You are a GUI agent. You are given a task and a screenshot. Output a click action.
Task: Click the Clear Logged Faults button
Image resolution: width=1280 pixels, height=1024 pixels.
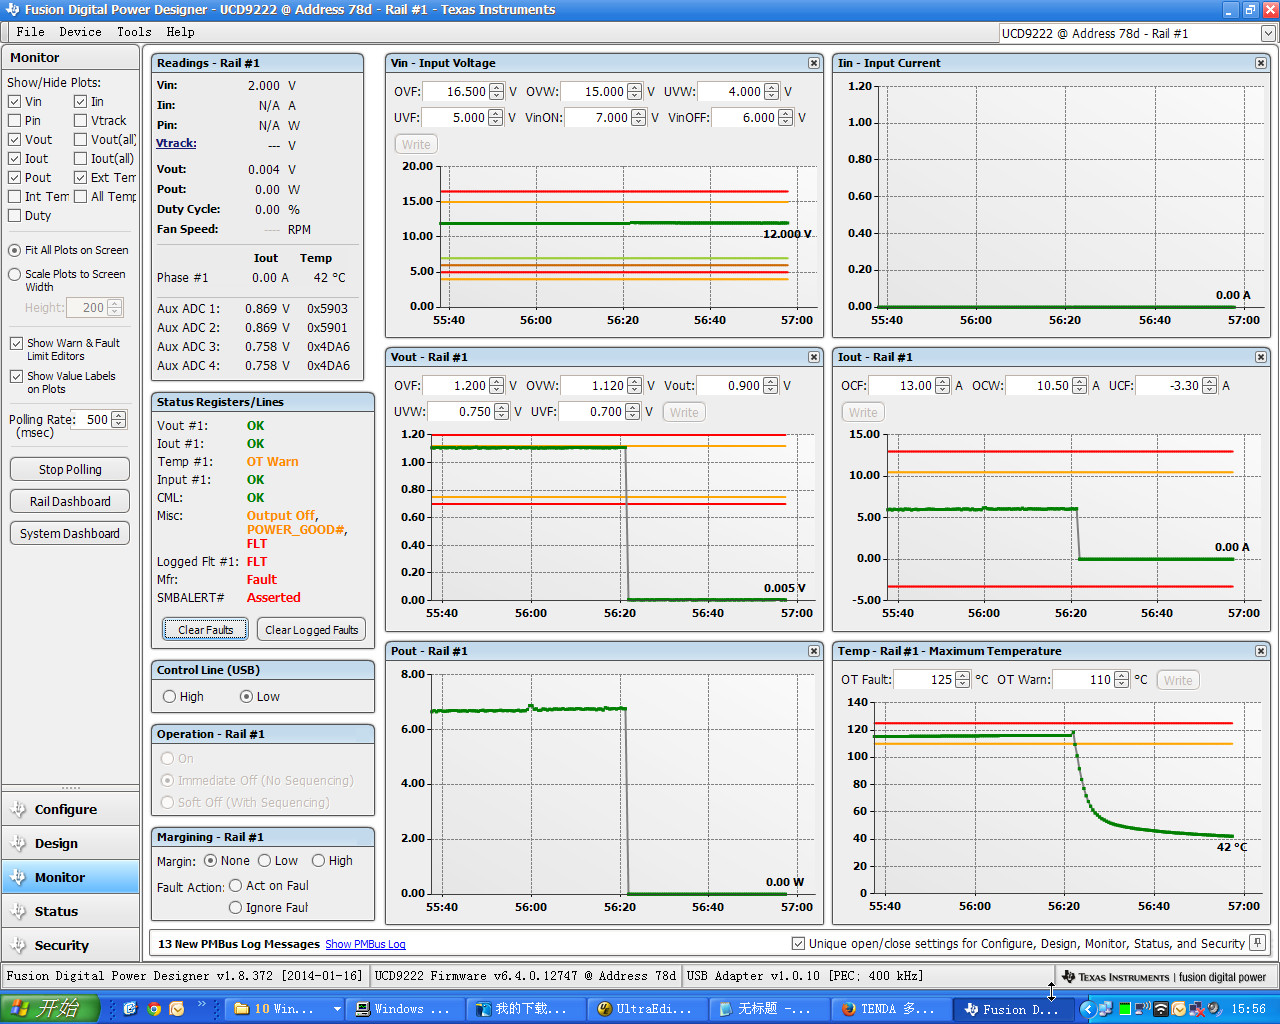pyautogui.click(x=311, y=630)
